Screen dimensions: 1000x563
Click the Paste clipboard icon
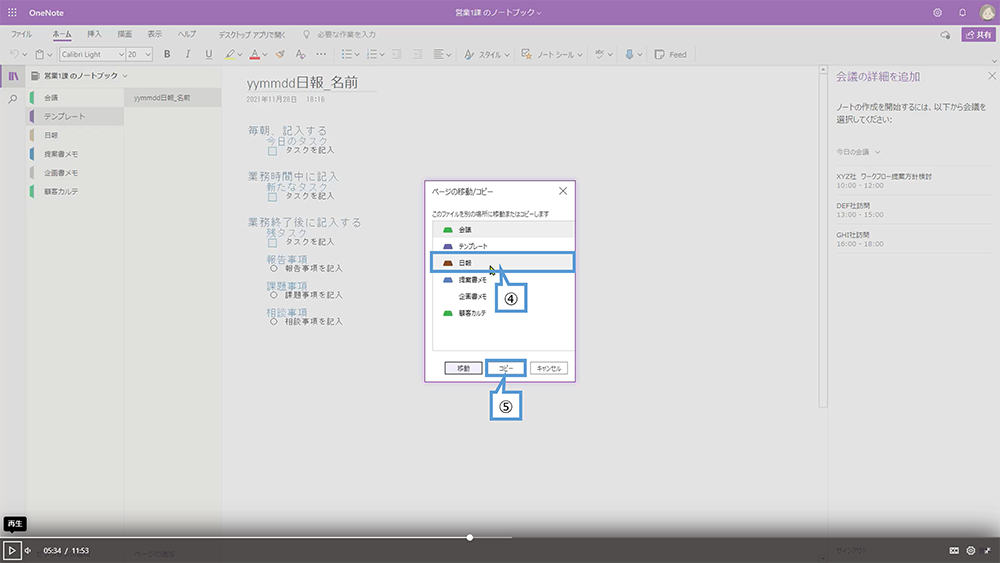40,54
